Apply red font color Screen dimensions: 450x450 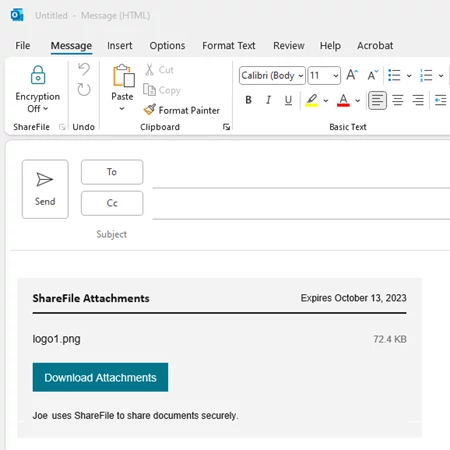pyautogui.click(x=343, y=100)
